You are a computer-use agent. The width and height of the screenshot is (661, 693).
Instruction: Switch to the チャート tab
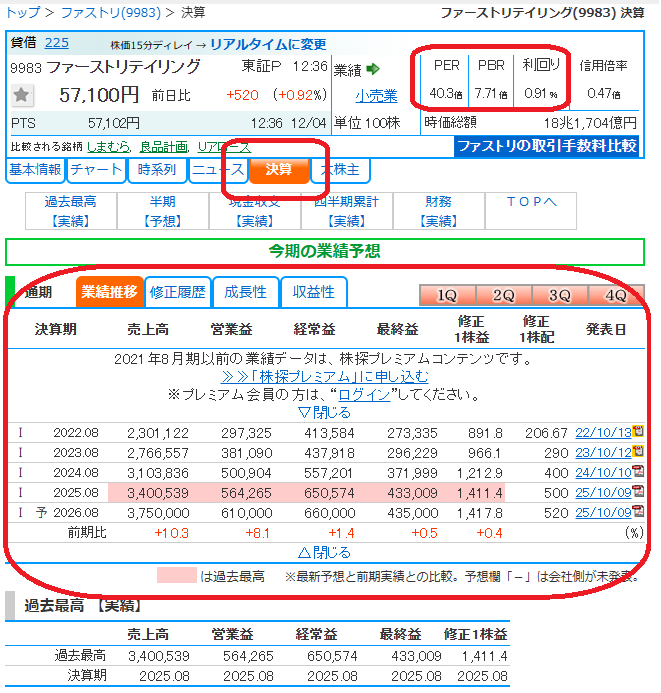click(96, 170)
